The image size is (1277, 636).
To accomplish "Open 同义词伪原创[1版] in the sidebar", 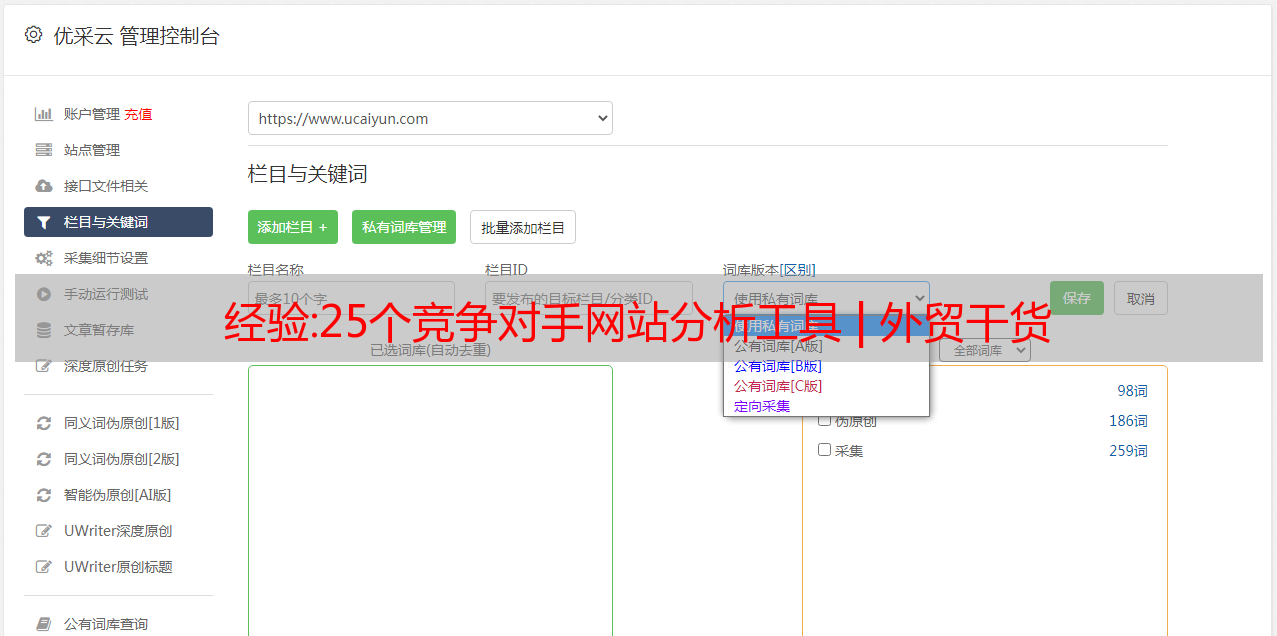I will pos(122,423).
